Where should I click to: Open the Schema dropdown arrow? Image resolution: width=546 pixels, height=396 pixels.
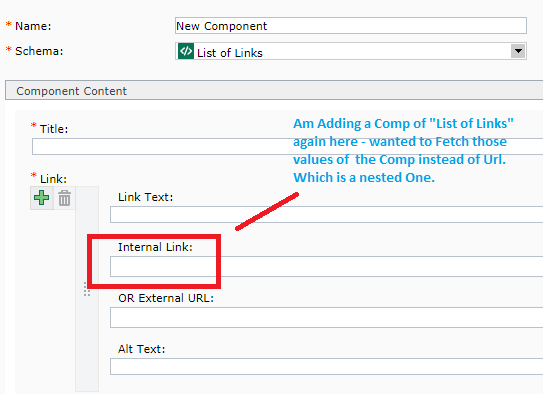click(518, 52)
